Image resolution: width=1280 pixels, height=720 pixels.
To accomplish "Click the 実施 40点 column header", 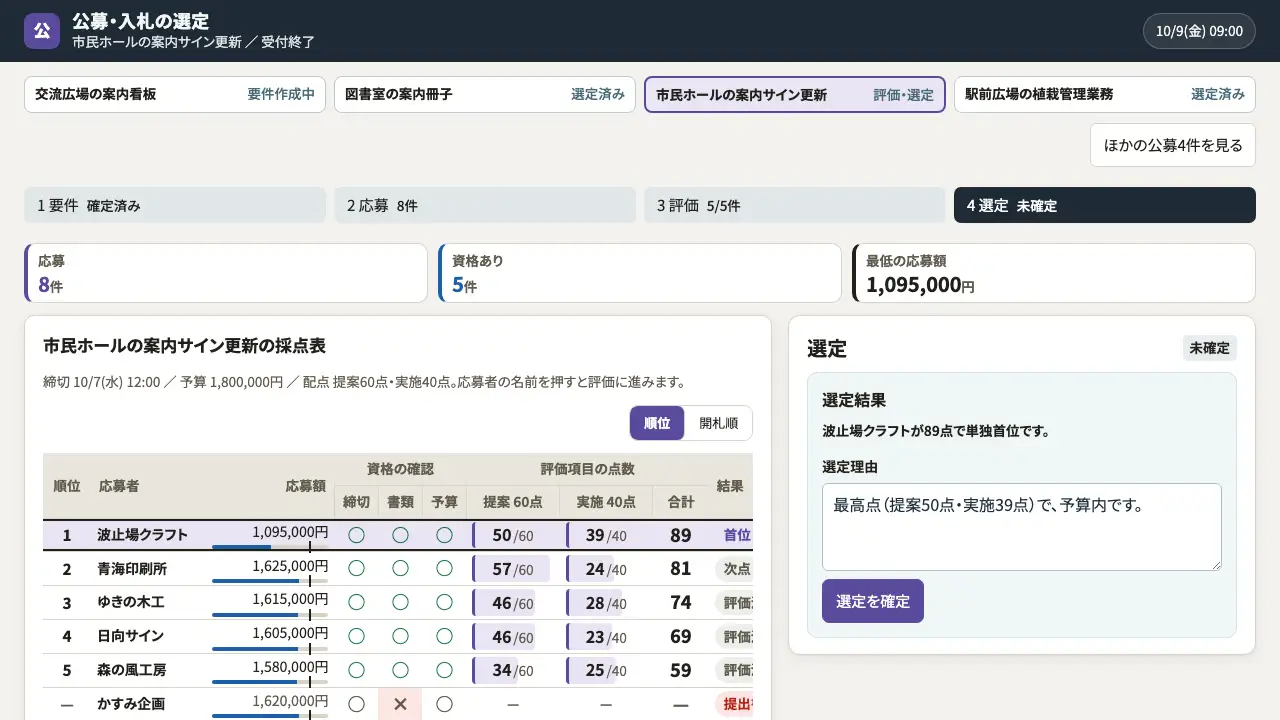I will coord(606,502).
